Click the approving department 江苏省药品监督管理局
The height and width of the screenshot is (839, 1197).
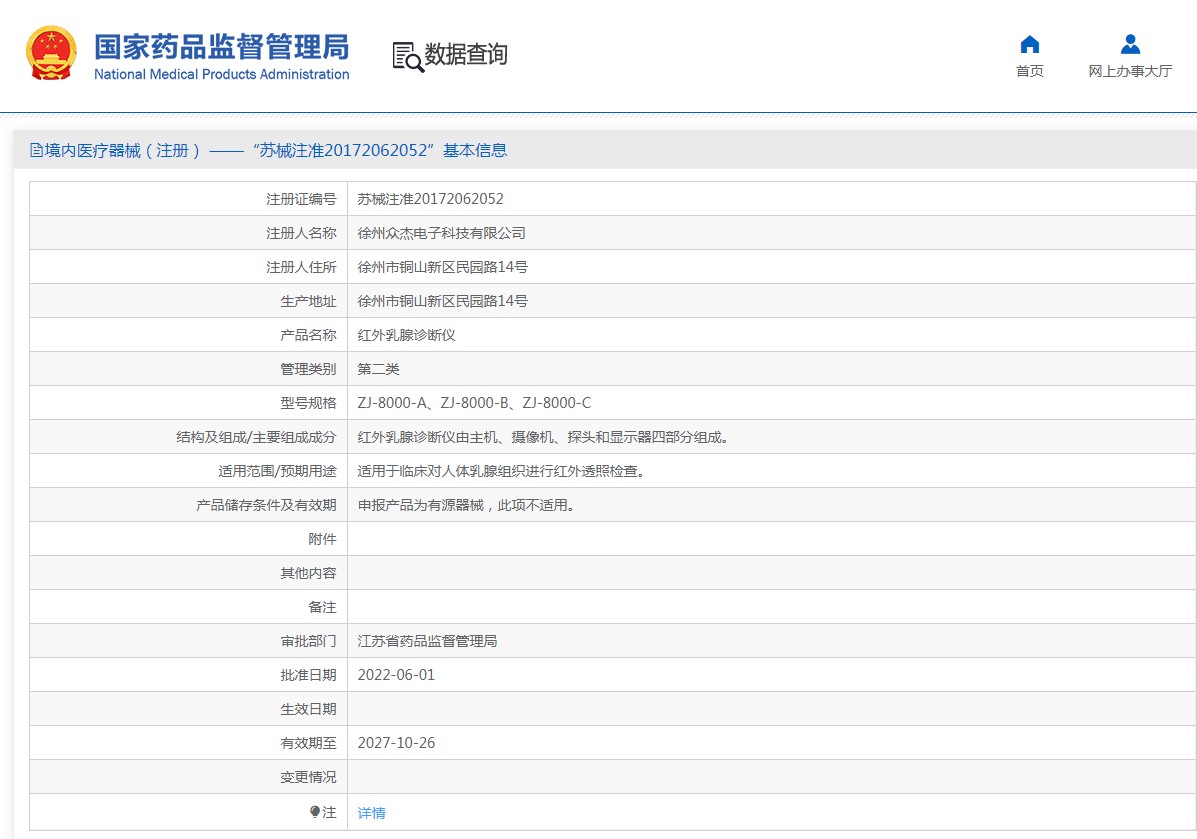(427, 641)
